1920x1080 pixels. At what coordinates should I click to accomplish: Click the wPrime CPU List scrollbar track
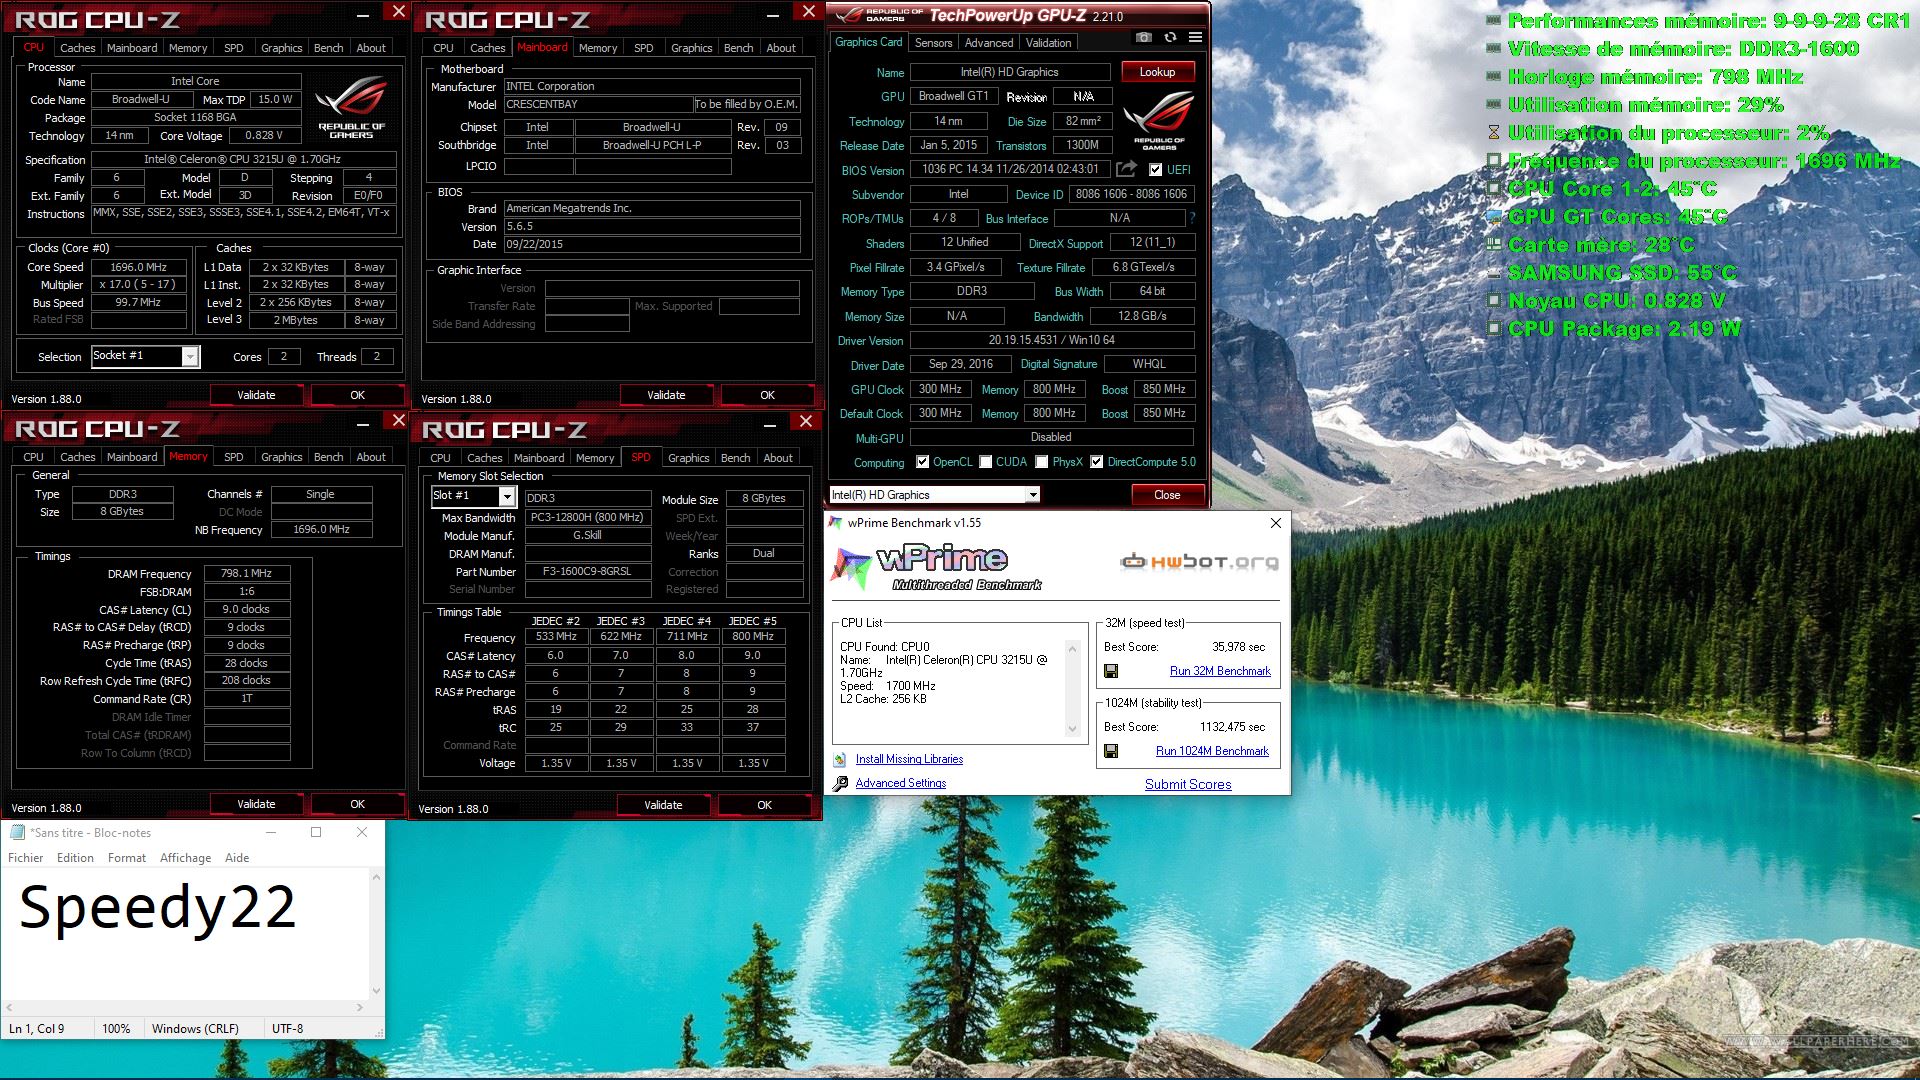tap(1072, 689)
